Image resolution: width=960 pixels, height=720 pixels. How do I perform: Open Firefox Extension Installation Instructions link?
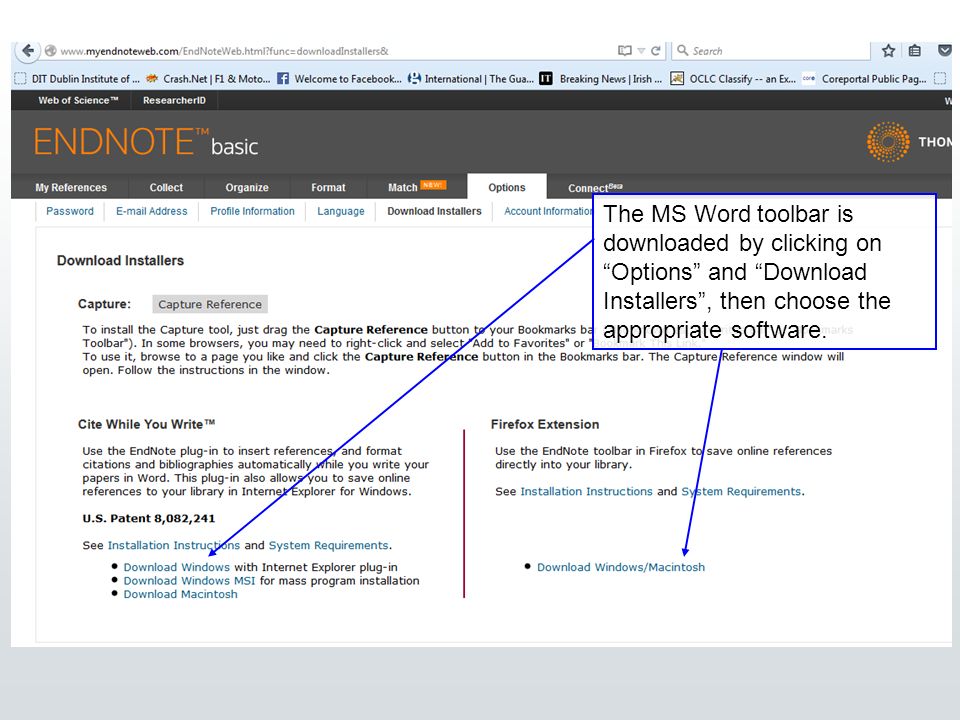(x=587, y=491)
